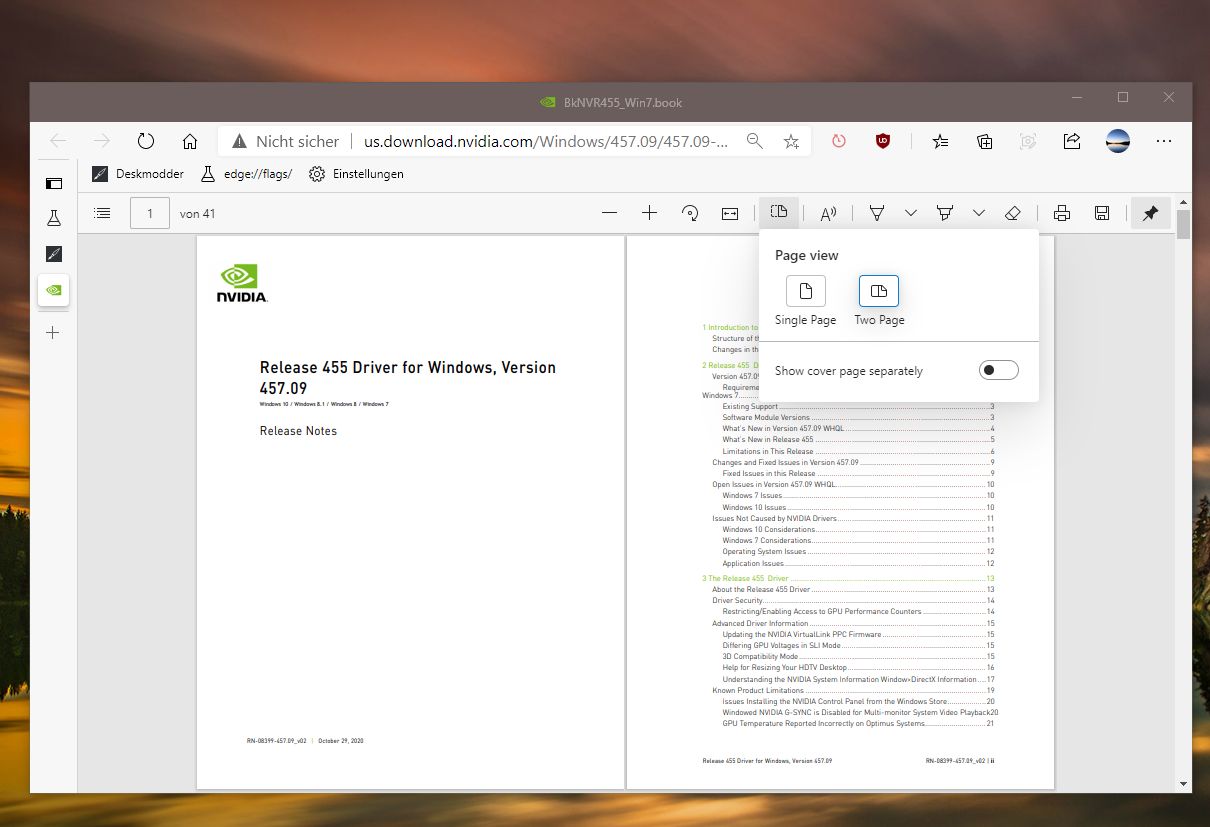Fit PDF to width
Viewport: 1210px width, 827px height.
(730, 213)
